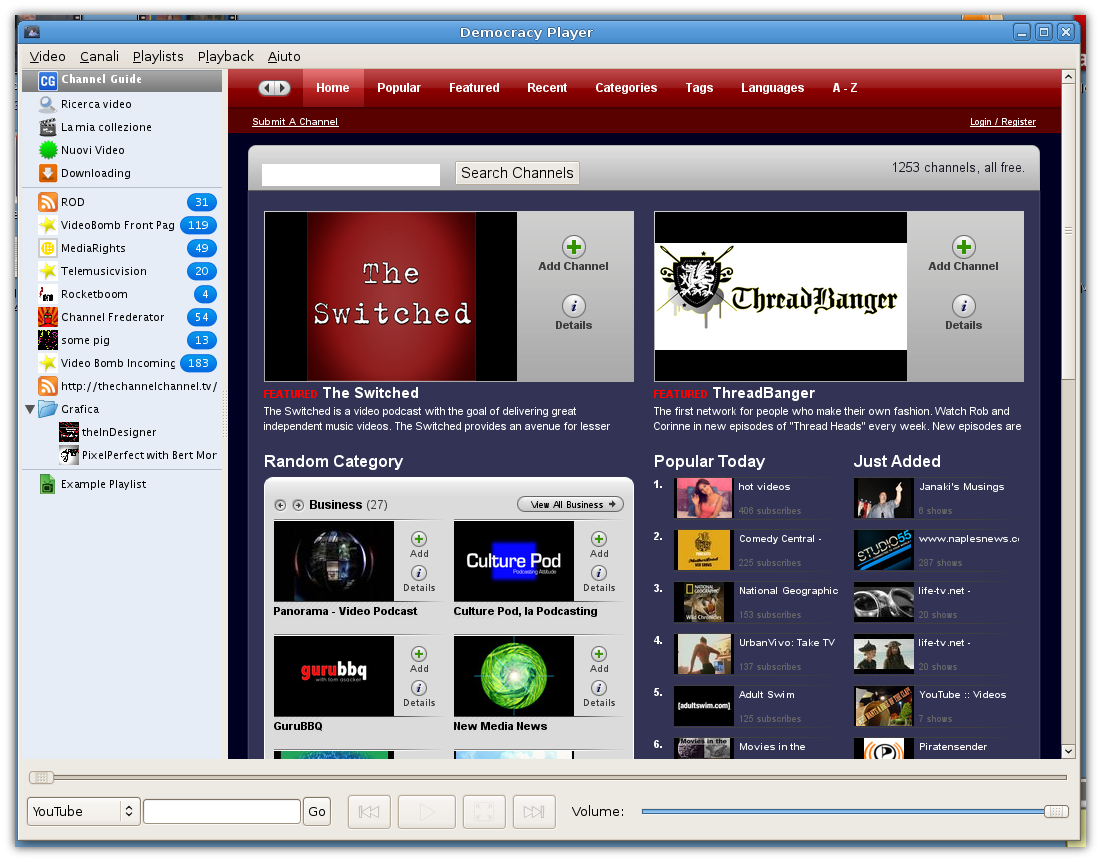Click scrollbar down arrow in channel guide

1068,751
